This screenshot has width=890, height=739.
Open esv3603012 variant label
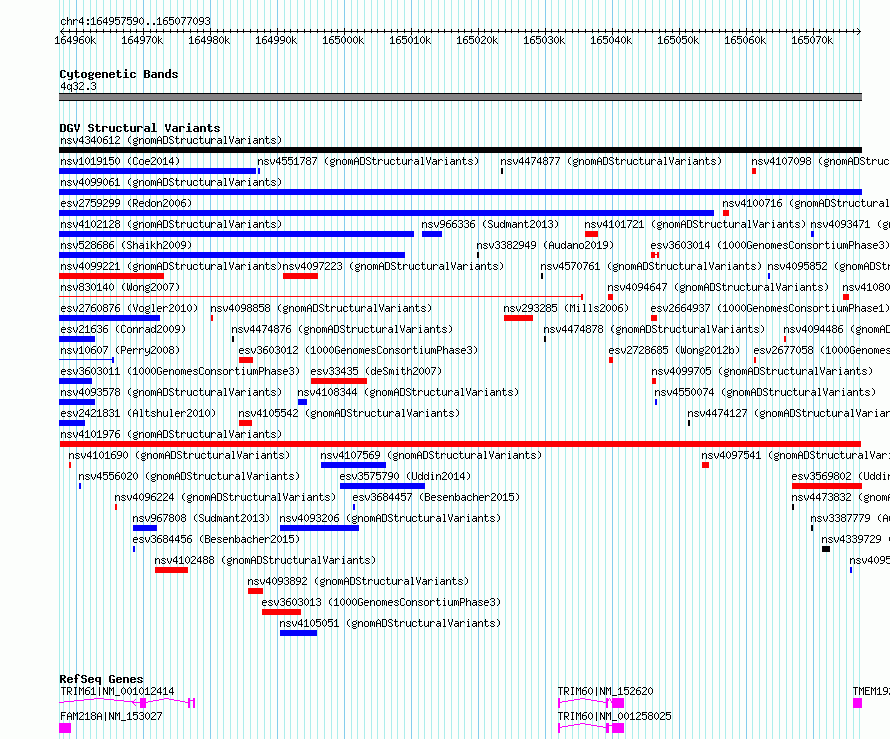point(358,350)
